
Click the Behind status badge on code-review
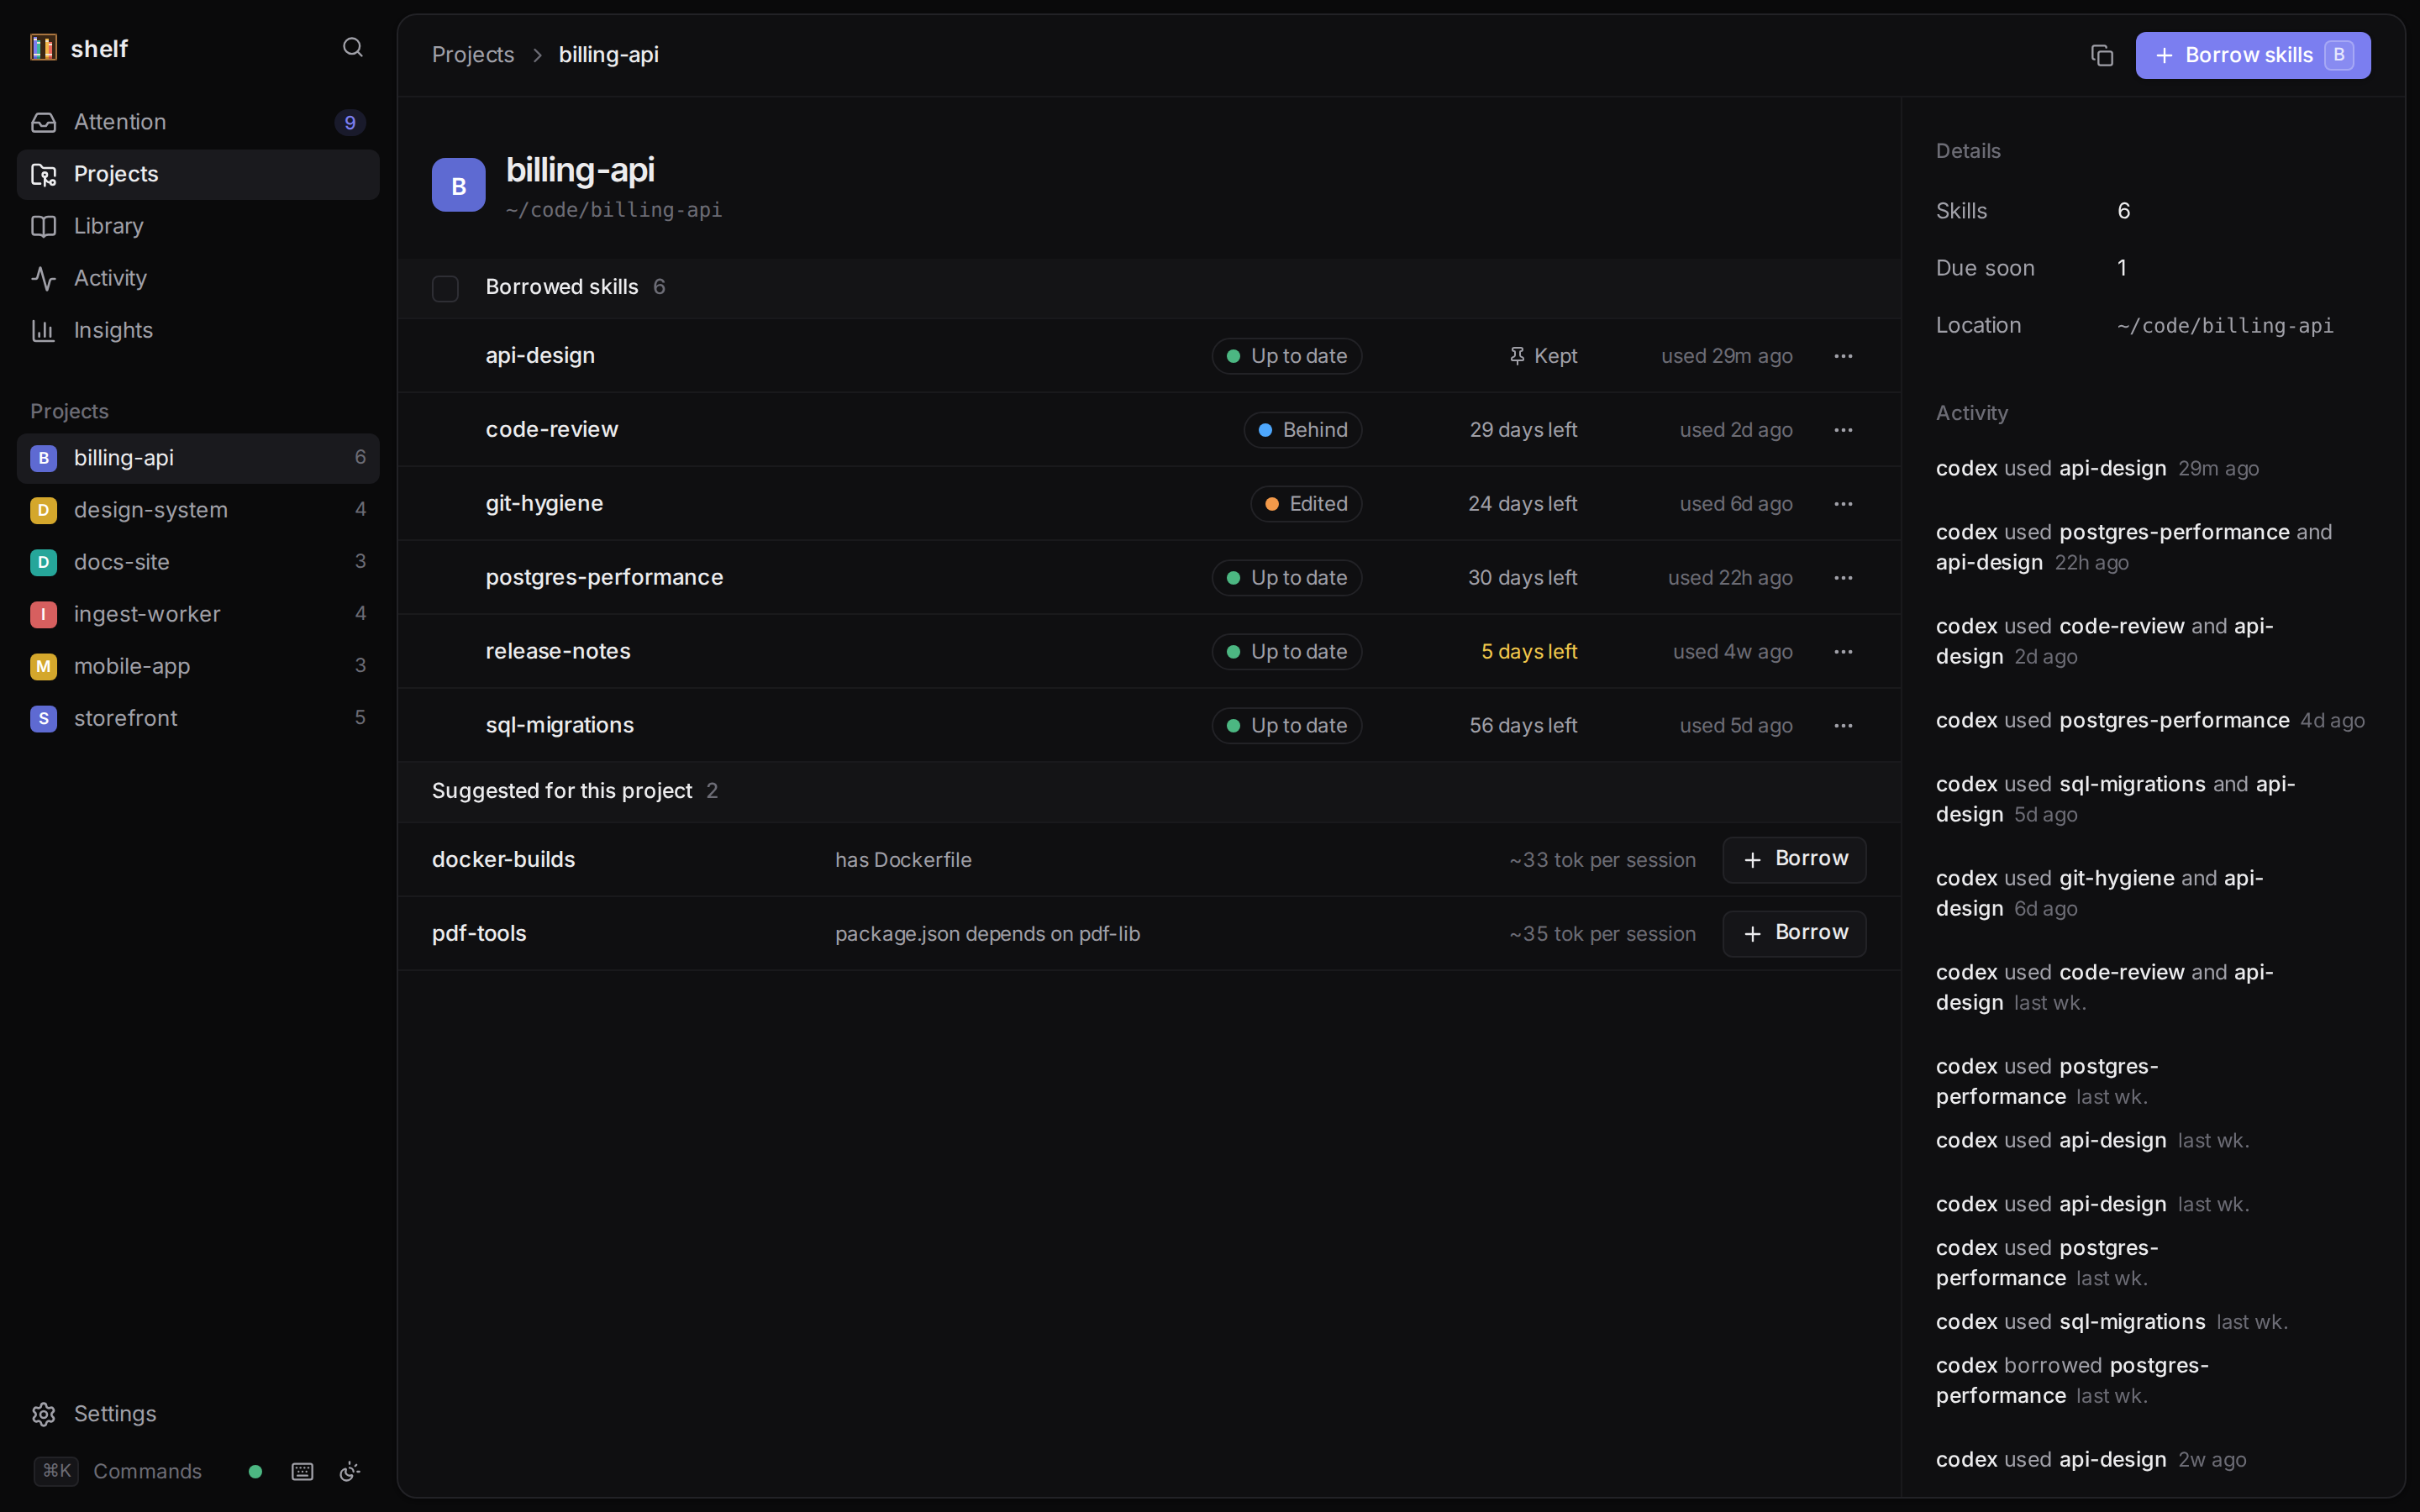pos(1302,430)
